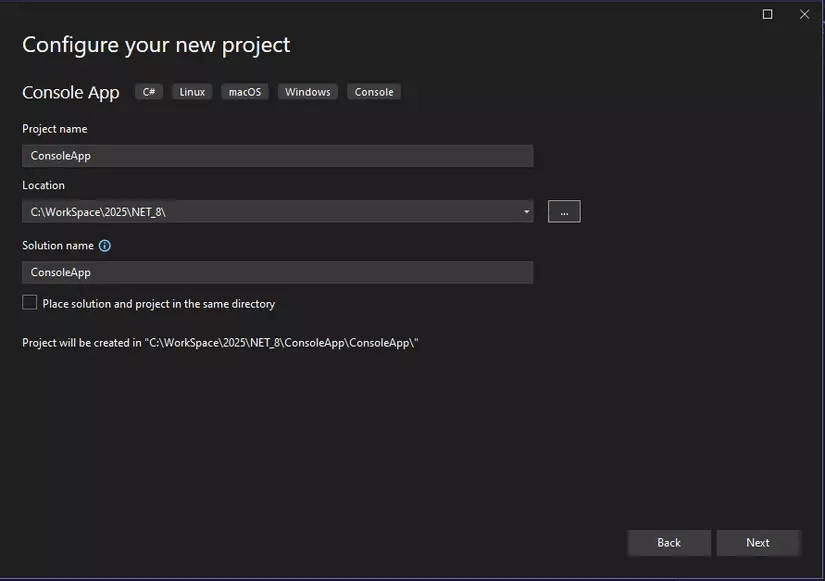Screen dimensions: 825x581
Task: Focus the Solution name text field
Action: pos(277,272)
